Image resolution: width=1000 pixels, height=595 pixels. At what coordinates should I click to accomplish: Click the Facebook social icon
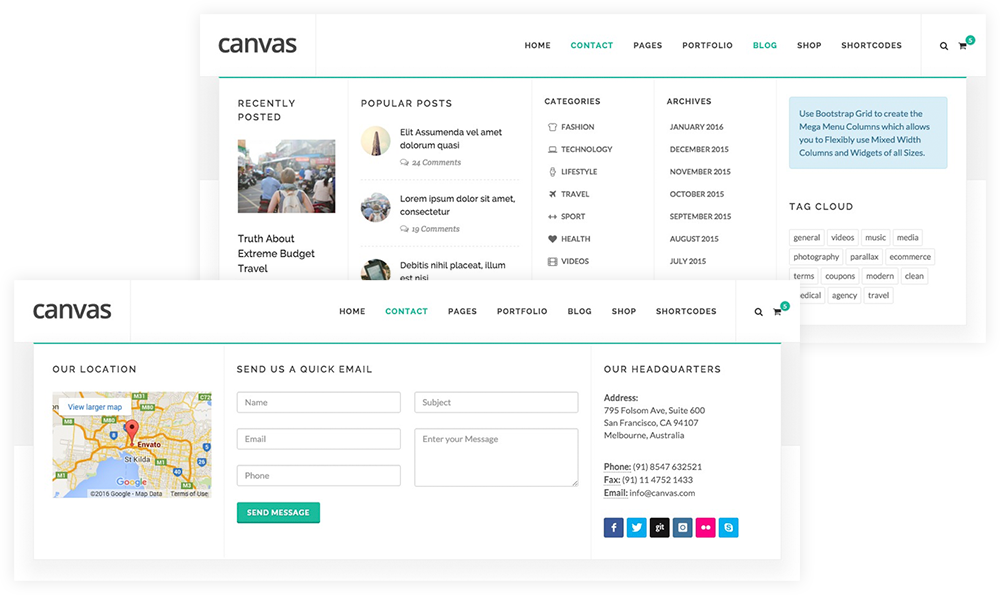[614, 527]
